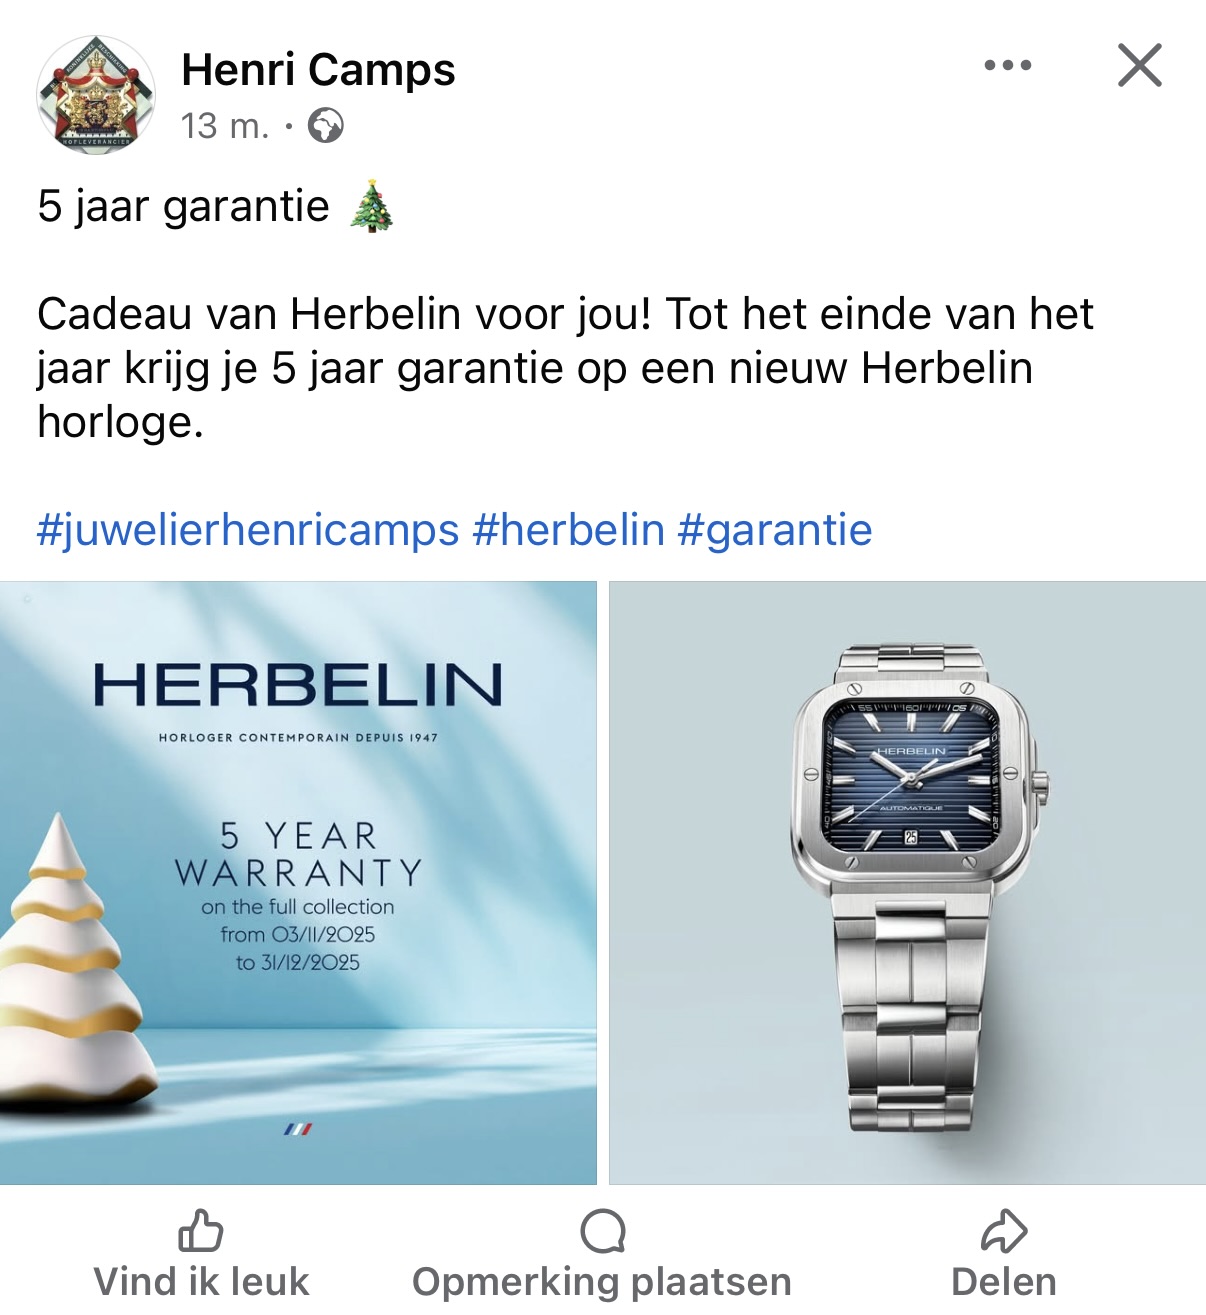Tap the thumbs-up like icon
1206x1315 pixels.
(200, 1231)
